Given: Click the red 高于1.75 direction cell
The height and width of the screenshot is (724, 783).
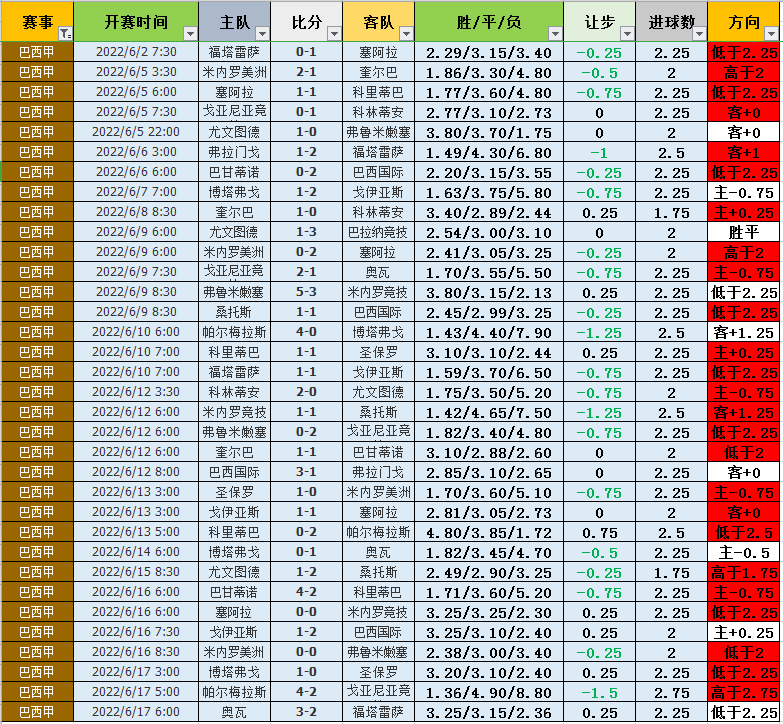Looking at the screenshot, I should [x=744, y=572].
